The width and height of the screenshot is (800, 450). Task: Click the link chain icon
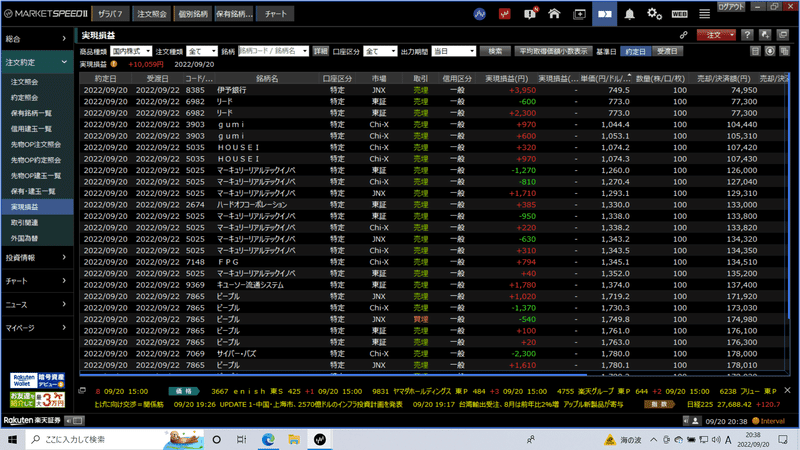click(x=683, y=35)
